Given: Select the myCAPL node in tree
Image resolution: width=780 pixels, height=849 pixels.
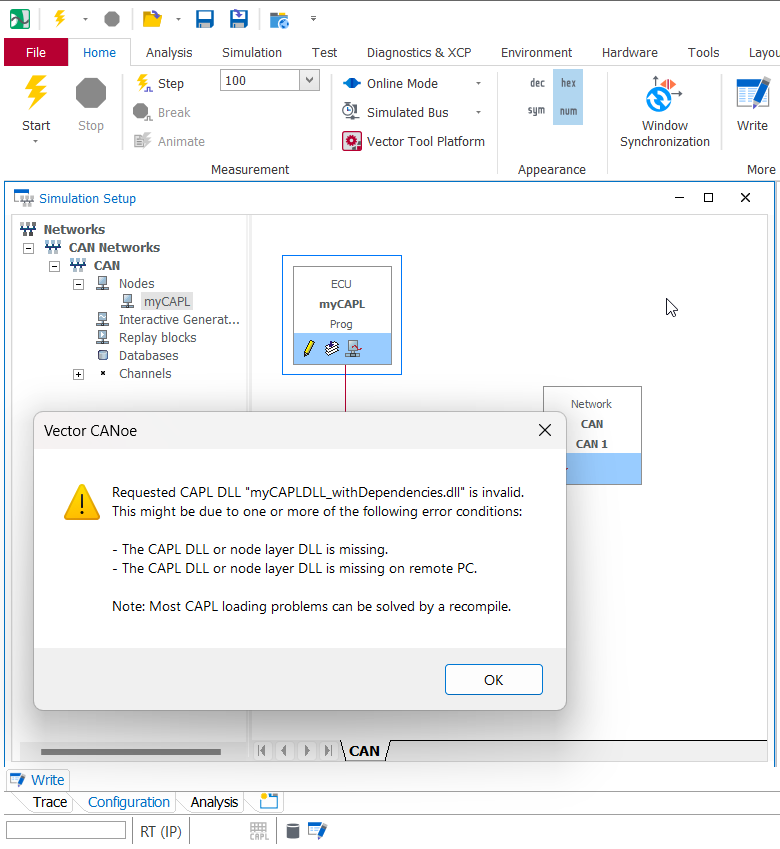Looking at the screenshot, I should [167, 301].
